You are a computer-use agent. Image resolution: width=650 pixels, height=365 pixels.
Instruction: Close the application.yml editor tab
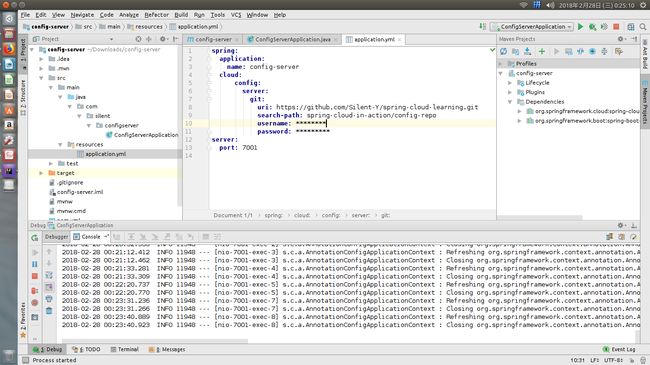point(400,39)
